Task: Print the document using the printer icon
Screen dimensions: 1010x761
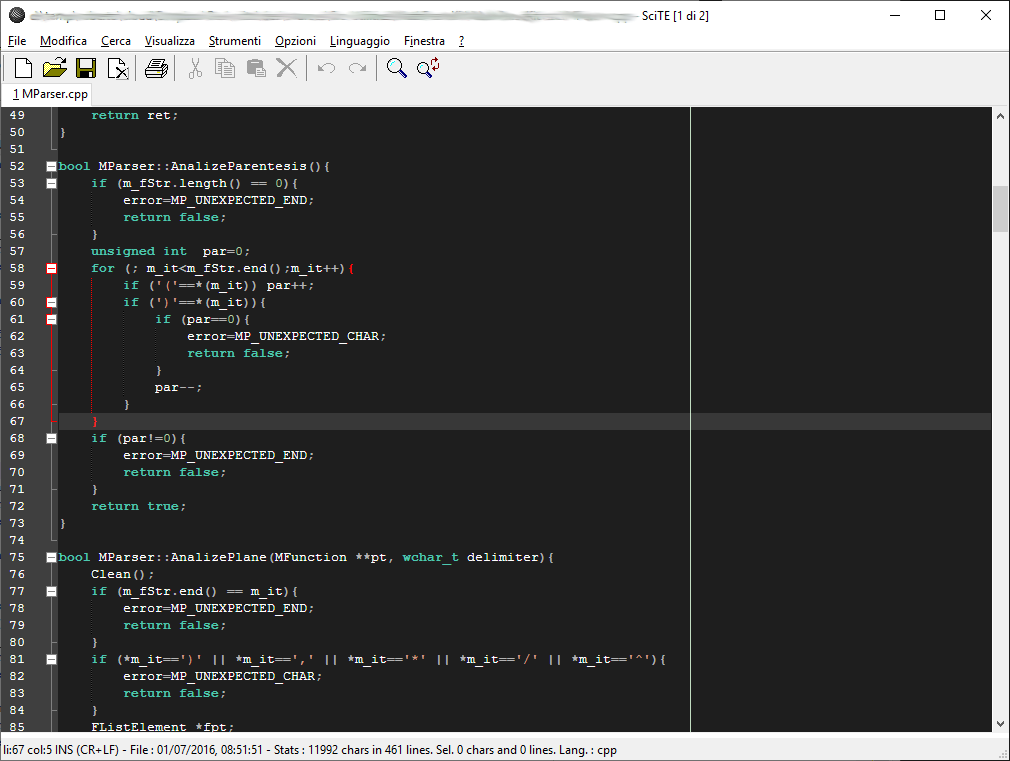Action: pyautogui.click(x=156, y=68)
